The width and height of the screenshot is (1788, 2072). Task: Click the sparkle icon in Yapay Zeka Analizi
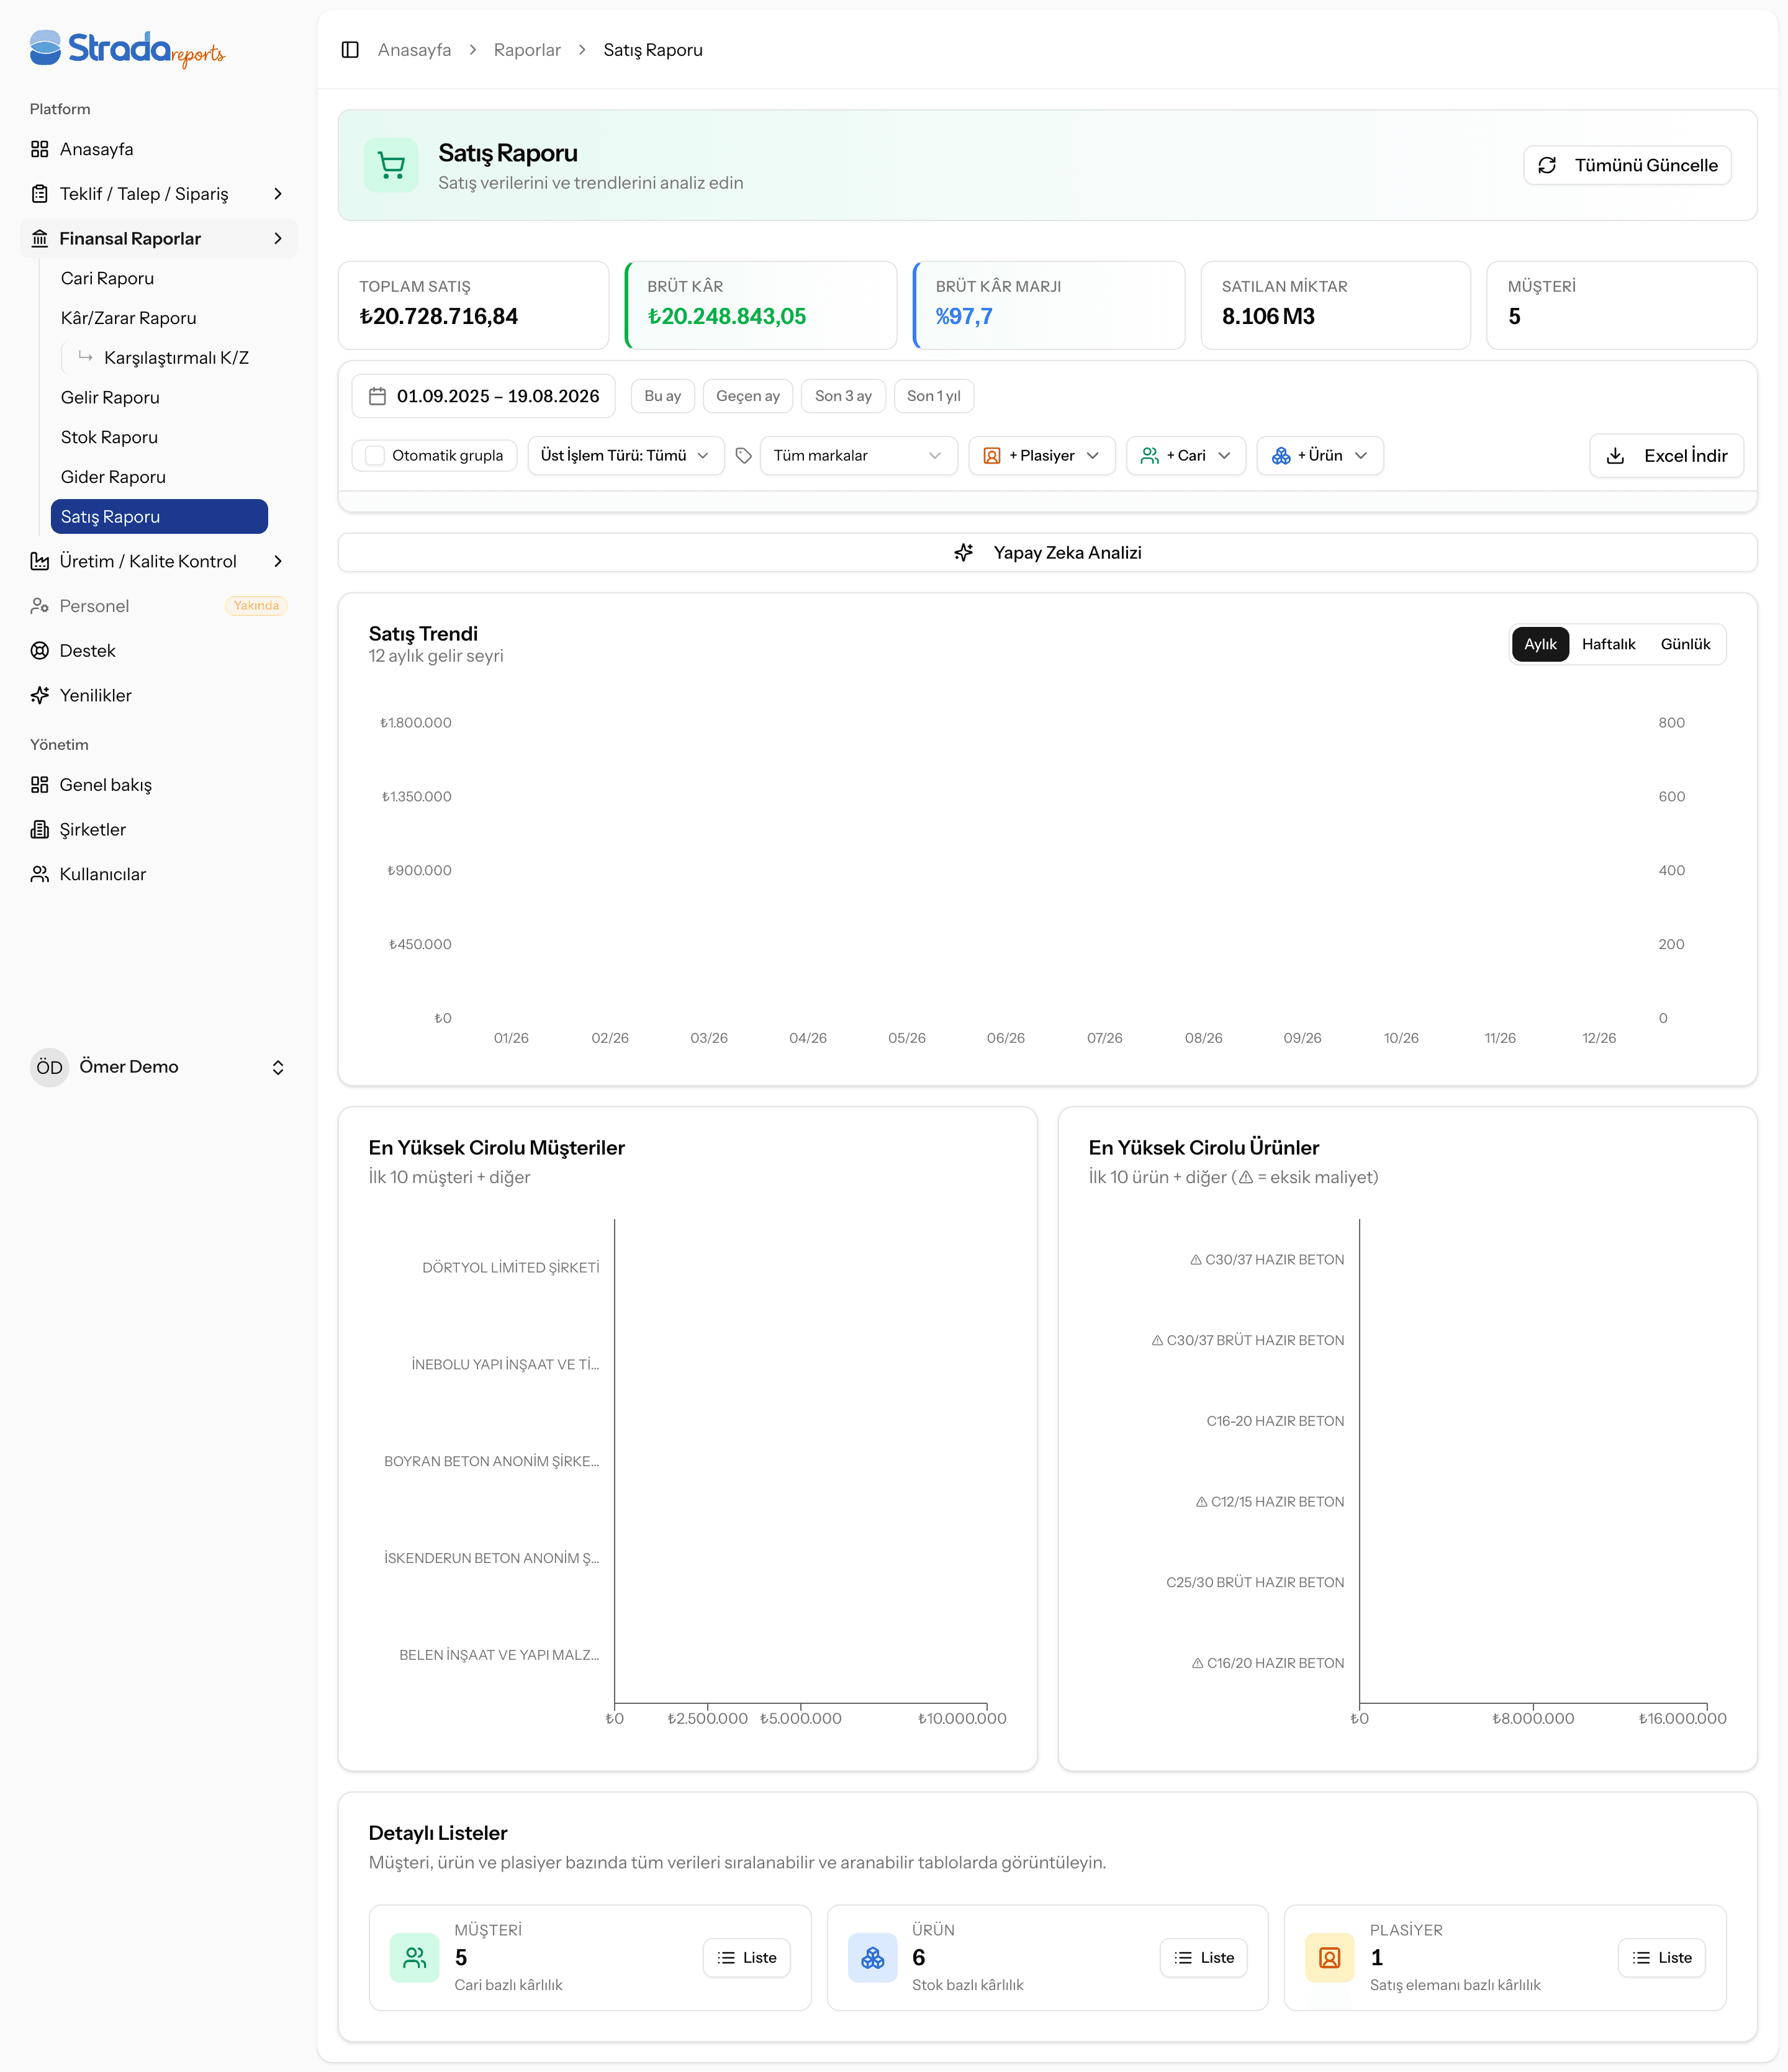[x=963, y=552]
